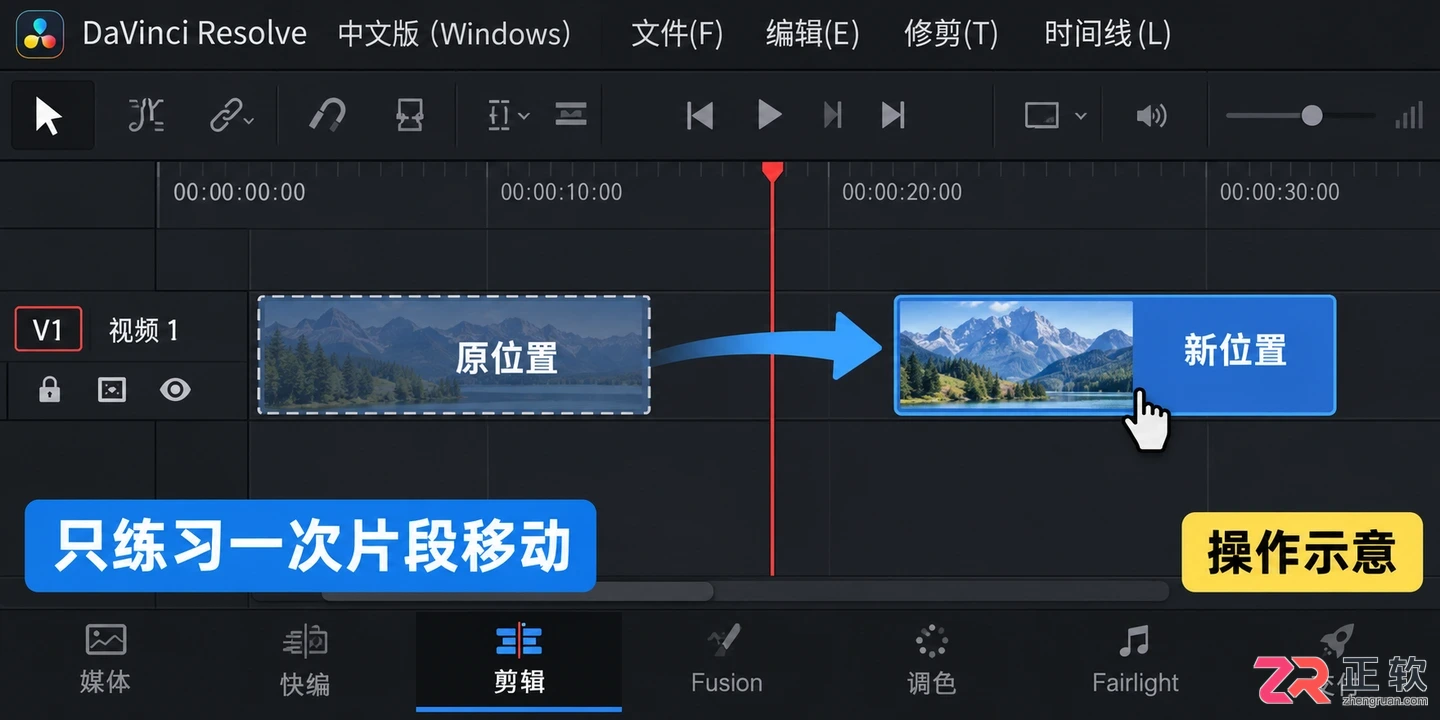Switch to the 快编 page

(x=305, y=660)
